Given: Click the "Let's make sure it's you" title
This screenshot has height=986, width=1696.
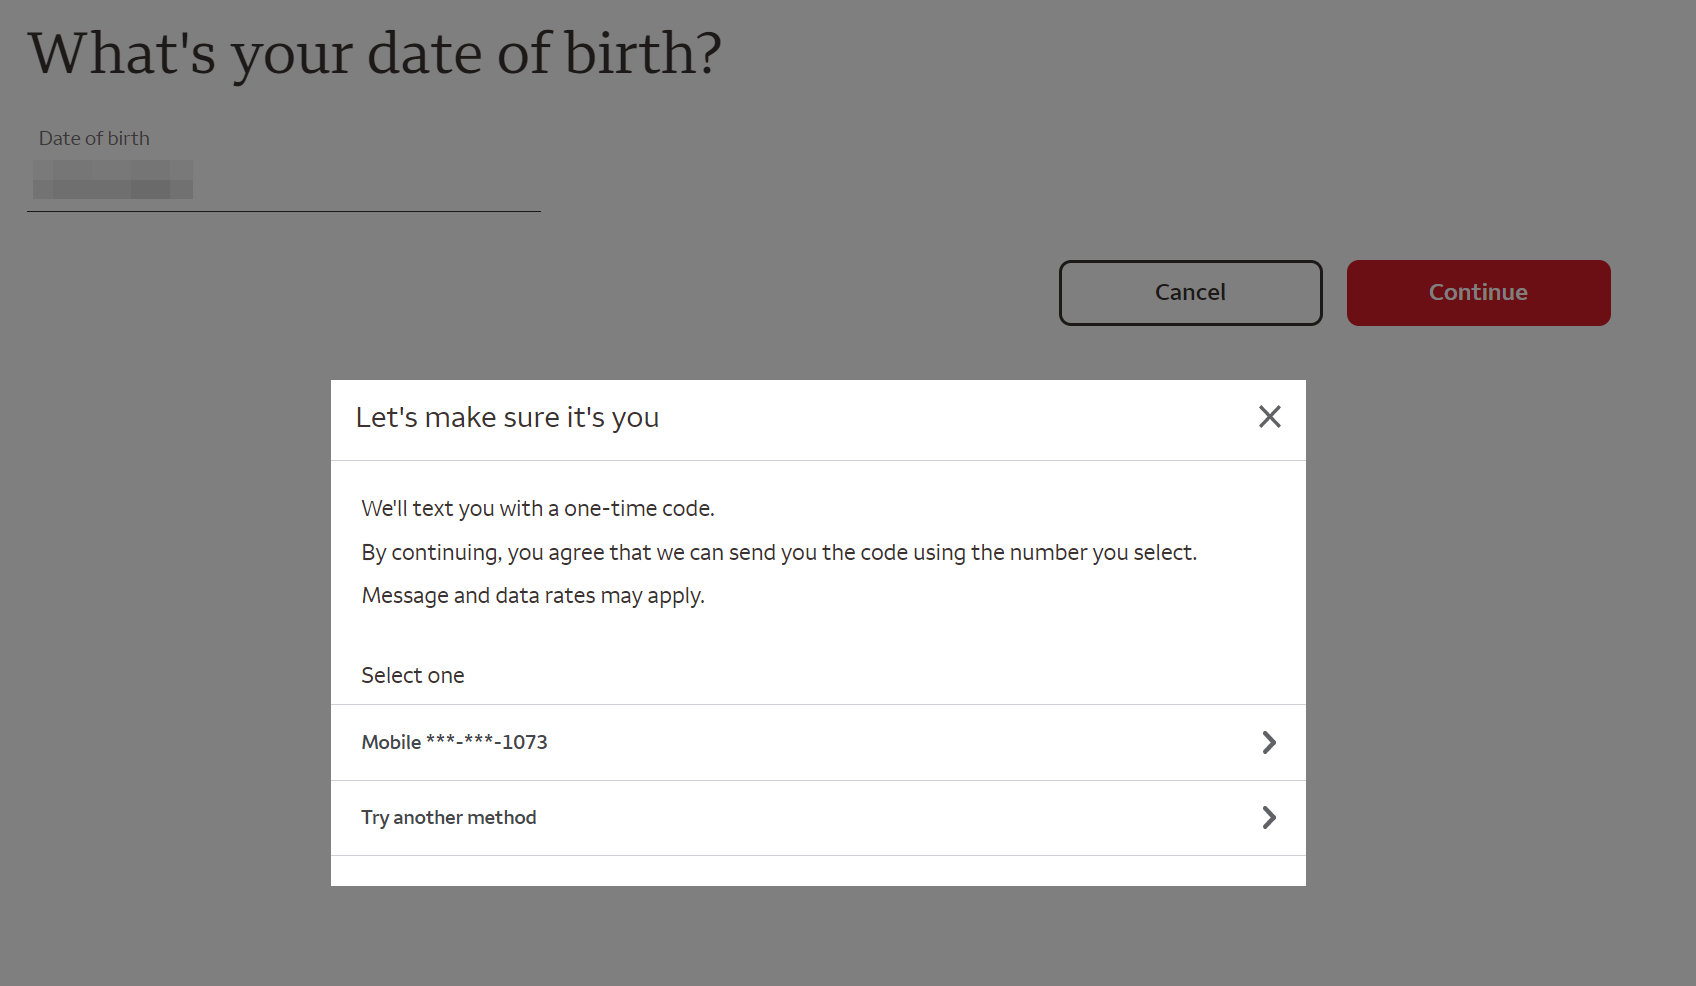Looking at the screenshot, I should (x=507, y=417).
